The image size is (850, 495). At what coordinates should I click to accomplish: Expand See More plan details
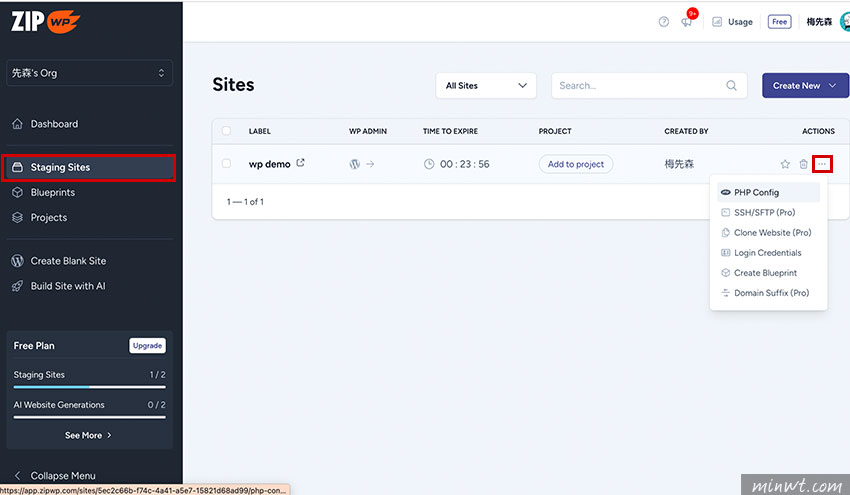(88, 435)
